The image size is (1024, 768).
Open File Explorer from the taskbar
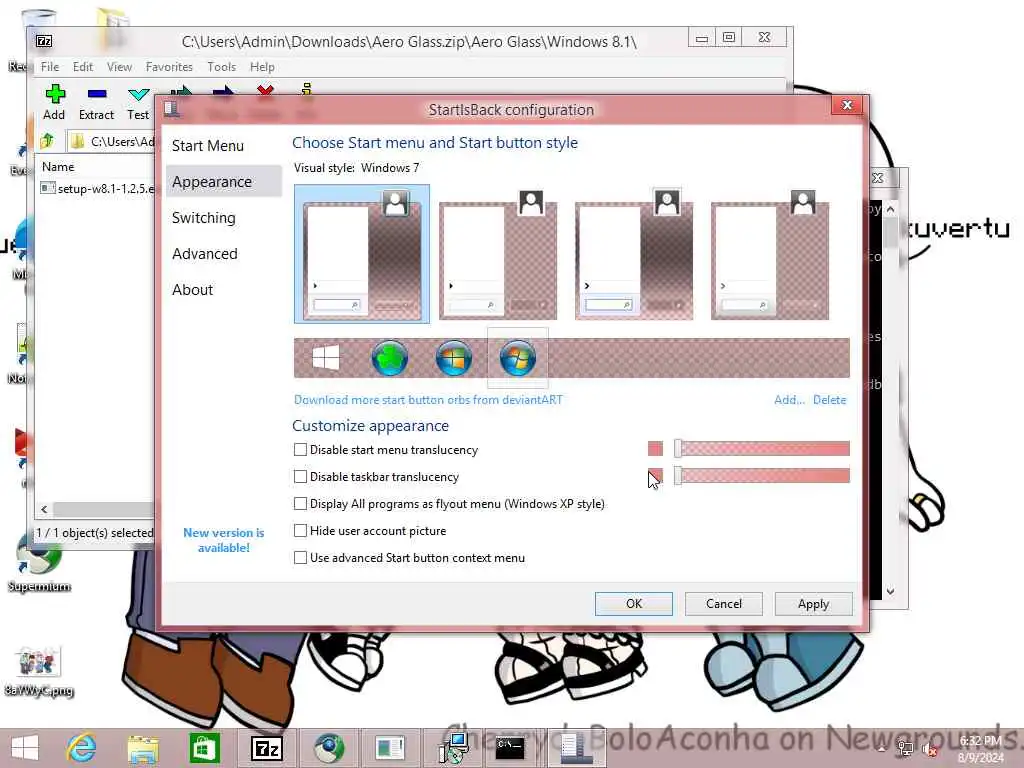pos(143,748)
